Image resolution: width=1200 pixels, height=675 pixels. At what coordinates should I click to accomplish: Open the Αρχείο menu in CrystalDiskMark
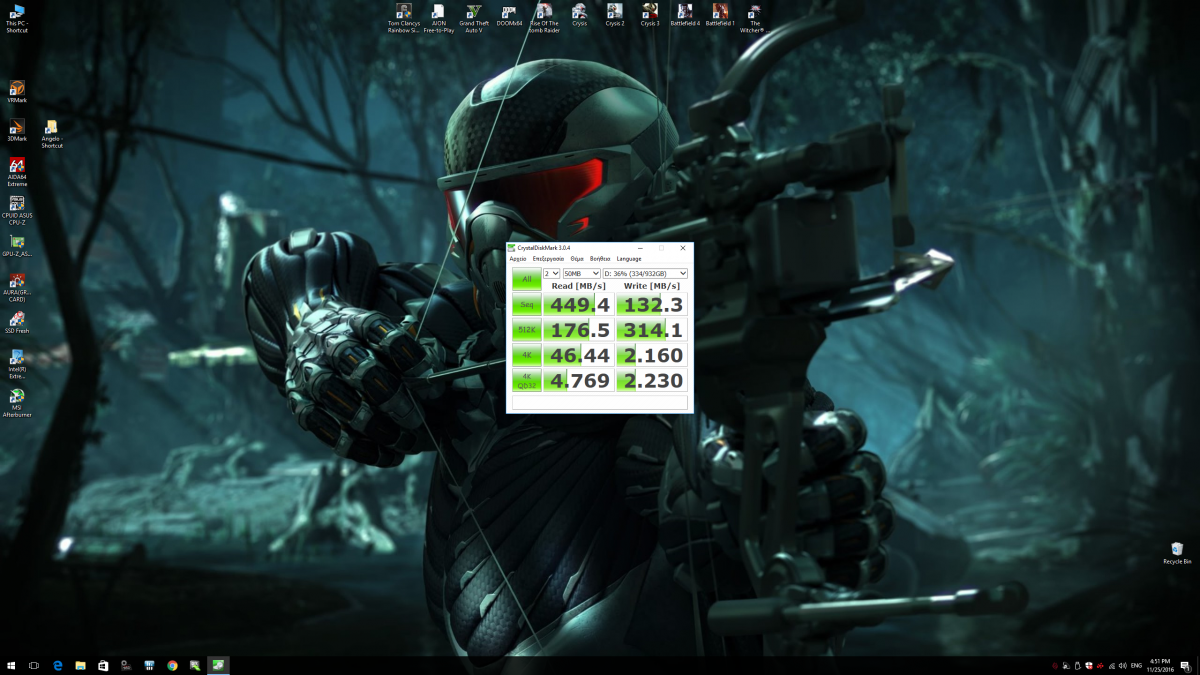(x=518, y=259)
